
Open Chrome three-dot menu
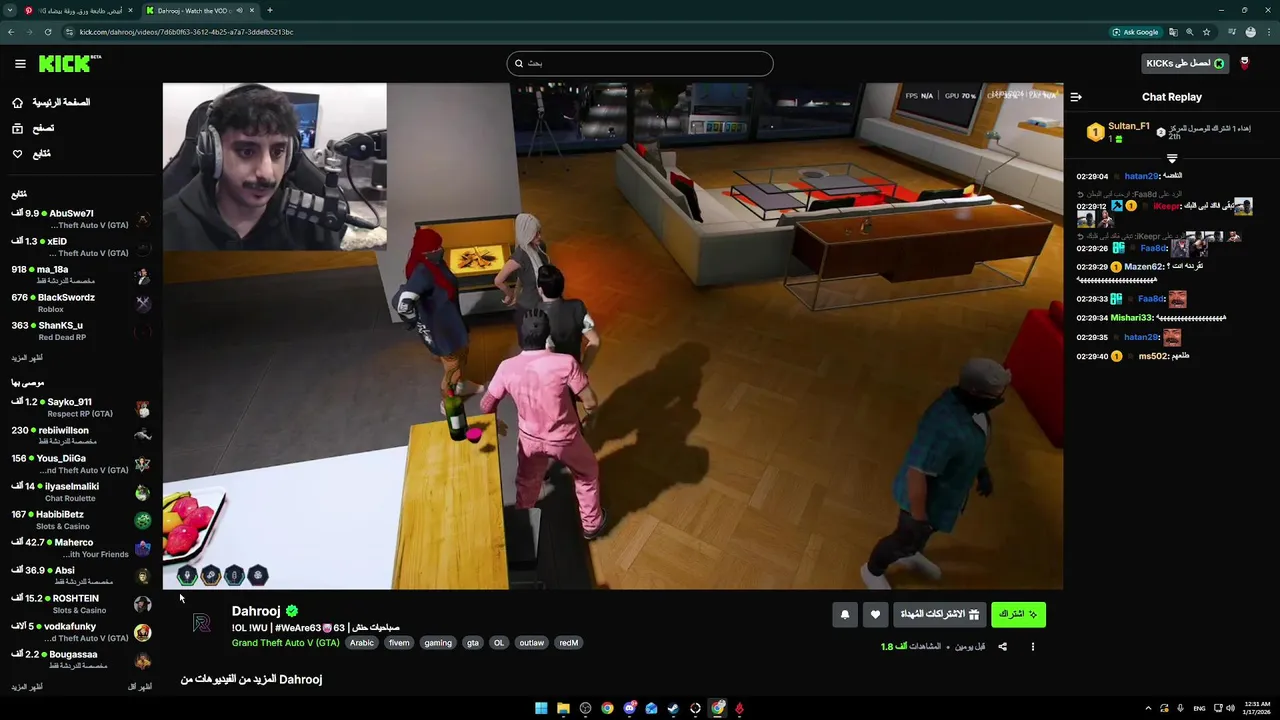pyautogui.click(x=1267, y=32)
